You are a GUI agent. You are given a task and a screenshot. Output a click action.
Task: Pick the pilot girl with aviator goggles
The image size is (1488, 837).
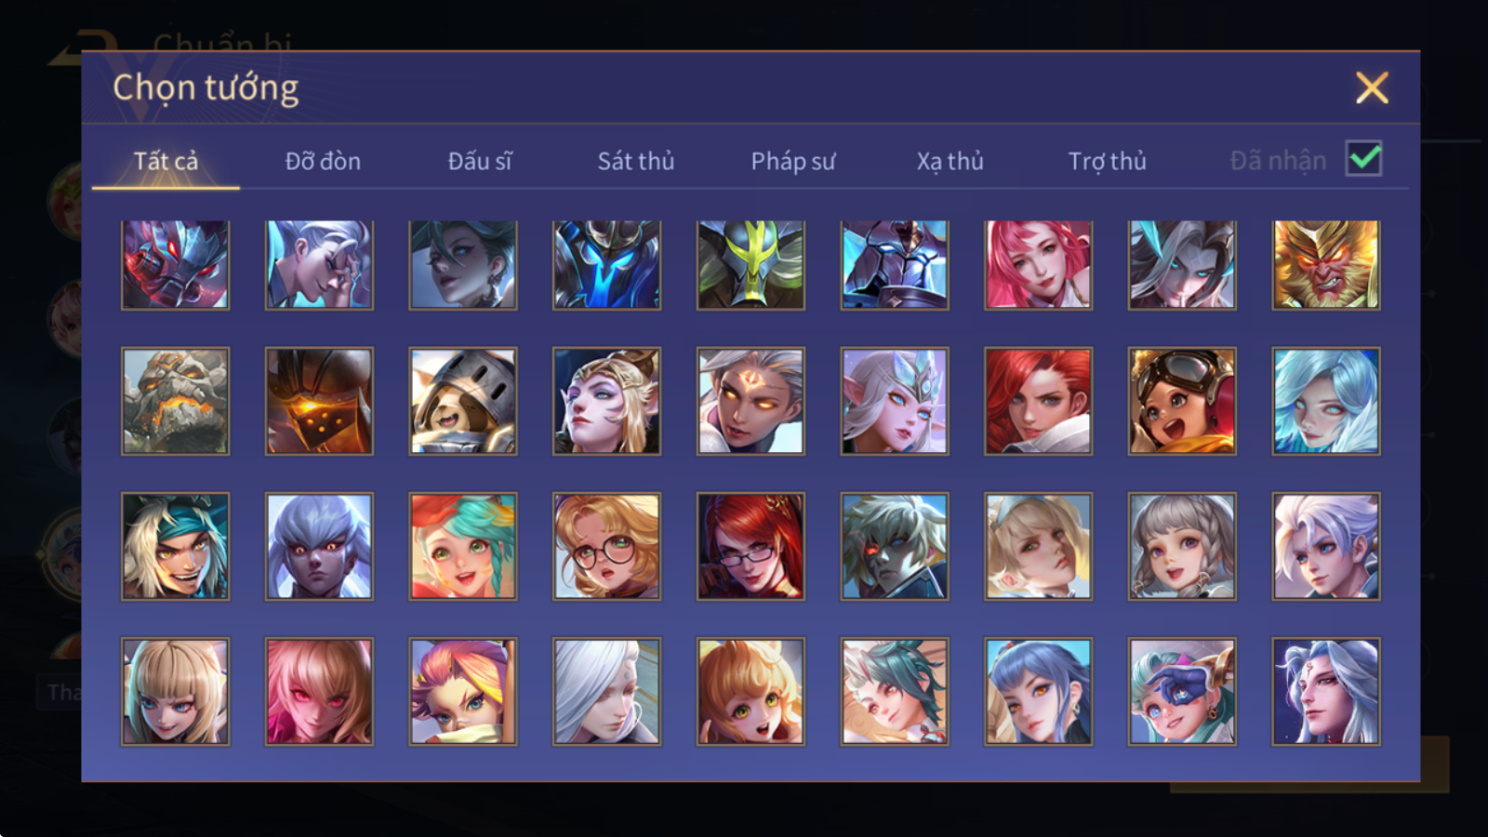1182,401
